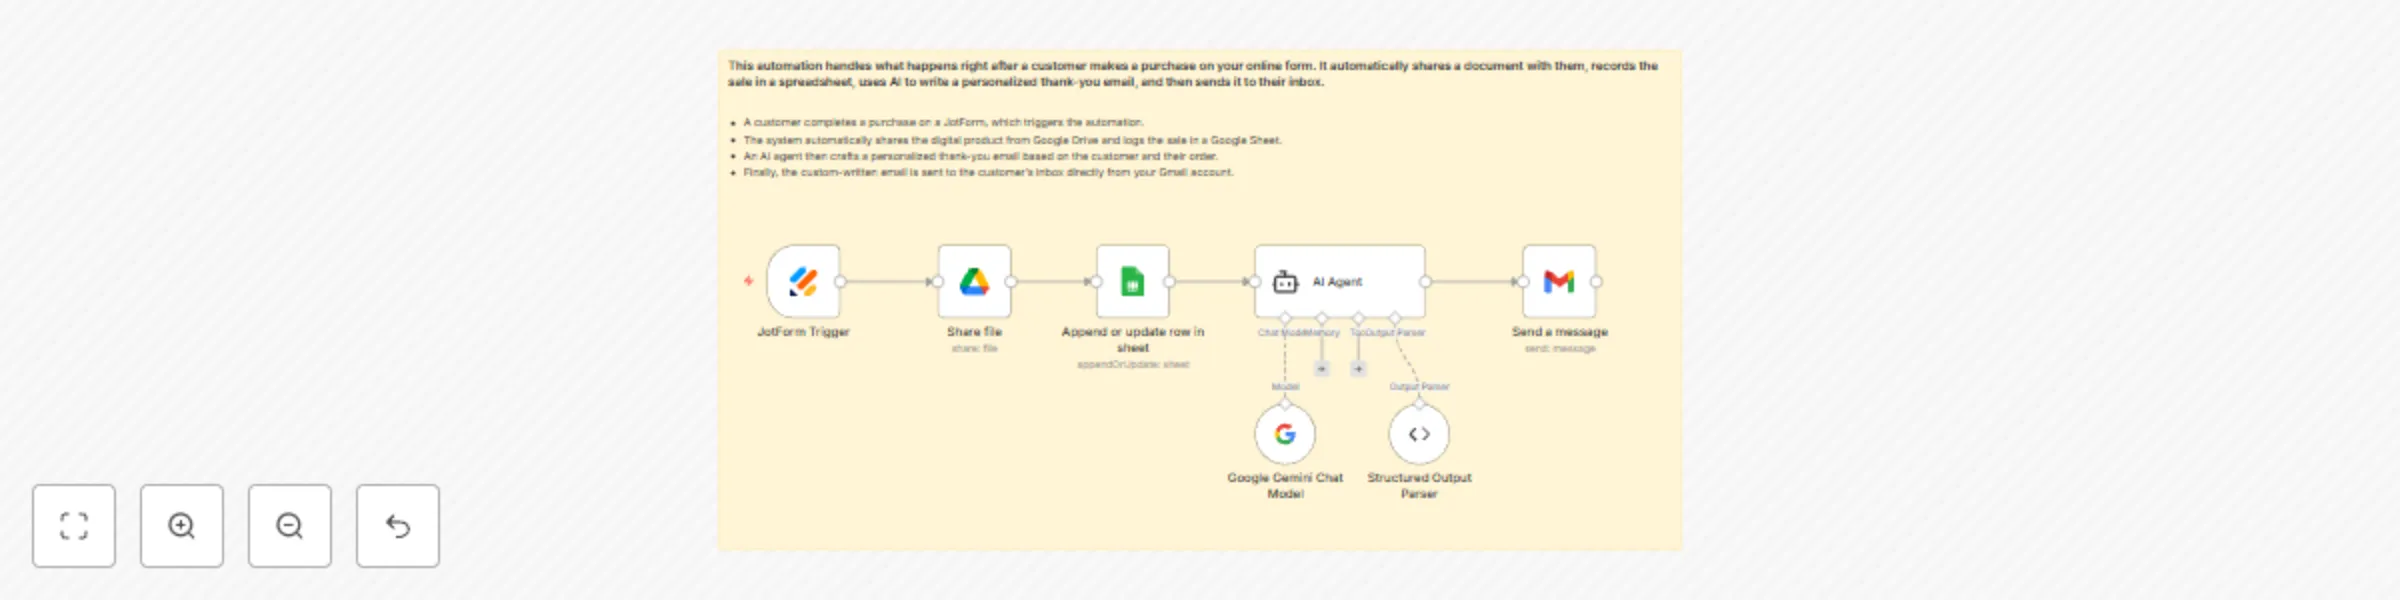Image resolution: width=2400 pixels, height=600 pixels.
Task: Click the 'appendOrUpdate: sheet' subtitle text
Action: click(x=1132, y=365)
